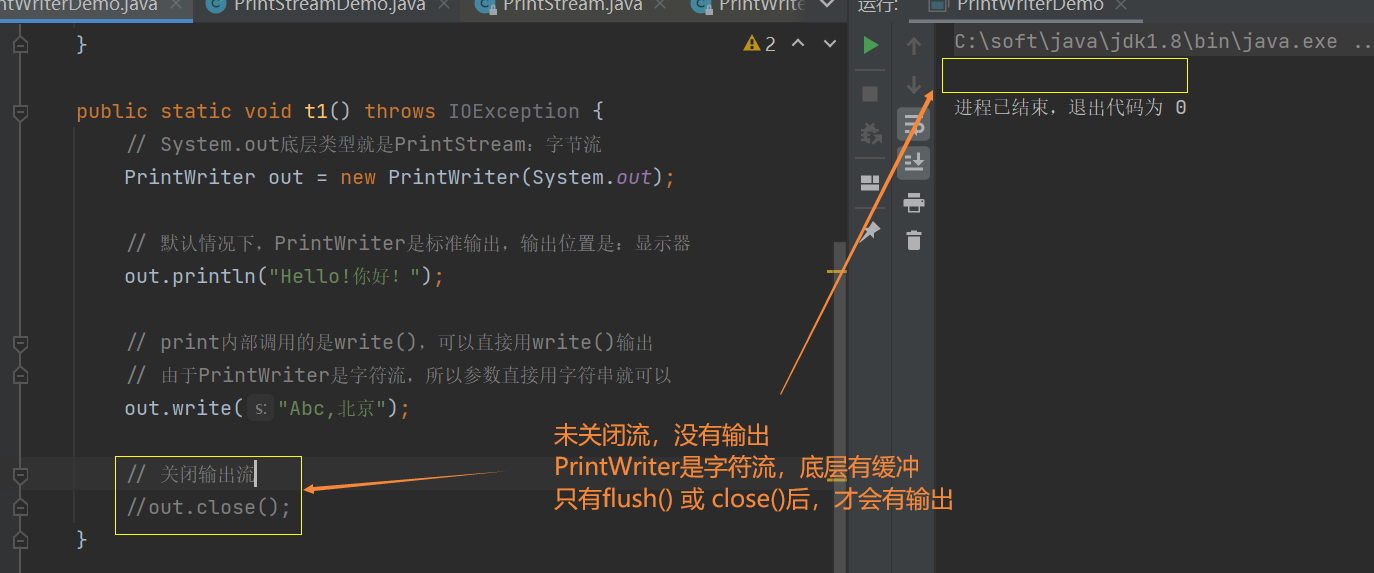Show hidden editor tabs dropdown chevron
Image resolution: width=1374 pixels, height=573 pixels.
pos(826,6)
